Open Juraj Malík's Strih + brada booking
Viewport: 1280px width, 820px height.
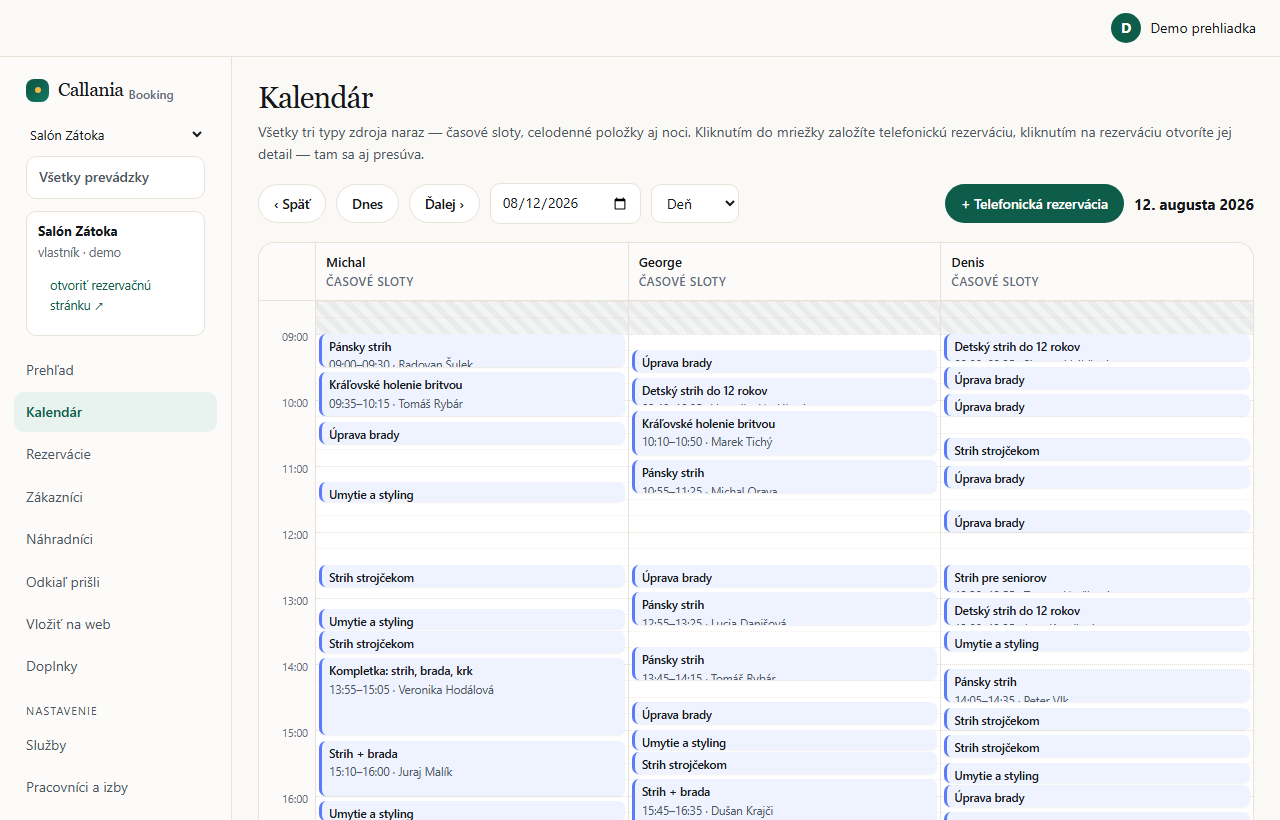coord(472,768)
